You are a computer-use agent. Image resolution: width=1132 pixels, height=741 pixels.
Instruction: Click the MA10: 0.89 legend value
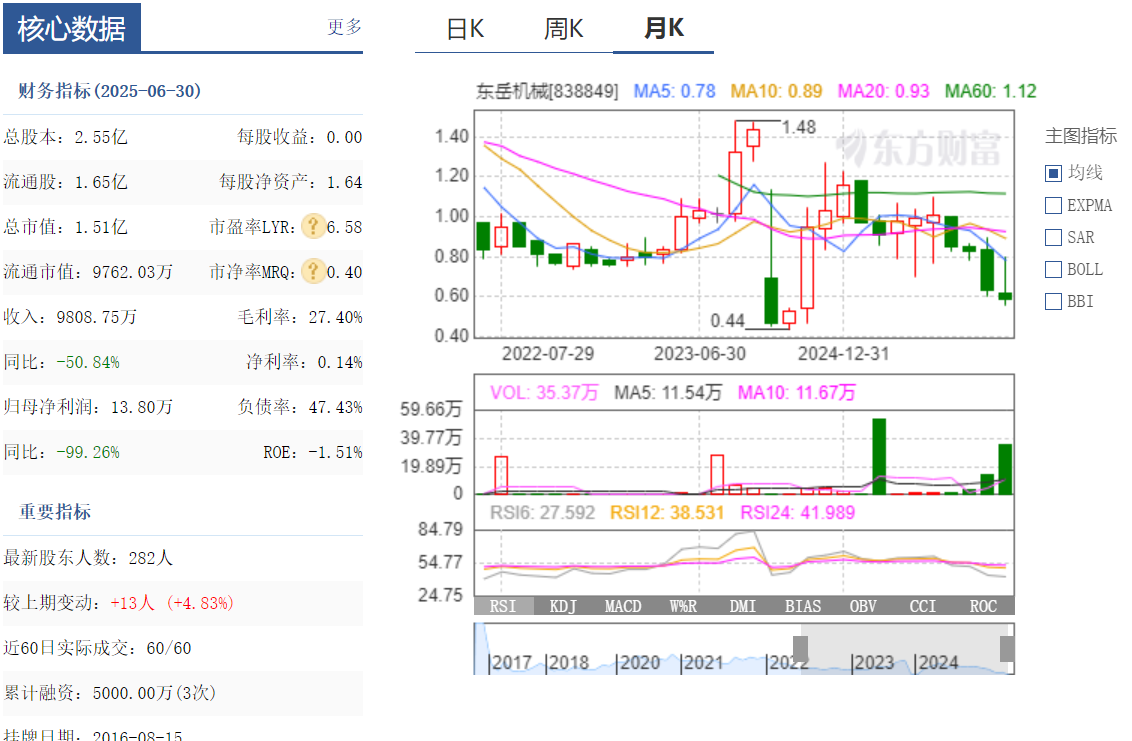[776, 91]
